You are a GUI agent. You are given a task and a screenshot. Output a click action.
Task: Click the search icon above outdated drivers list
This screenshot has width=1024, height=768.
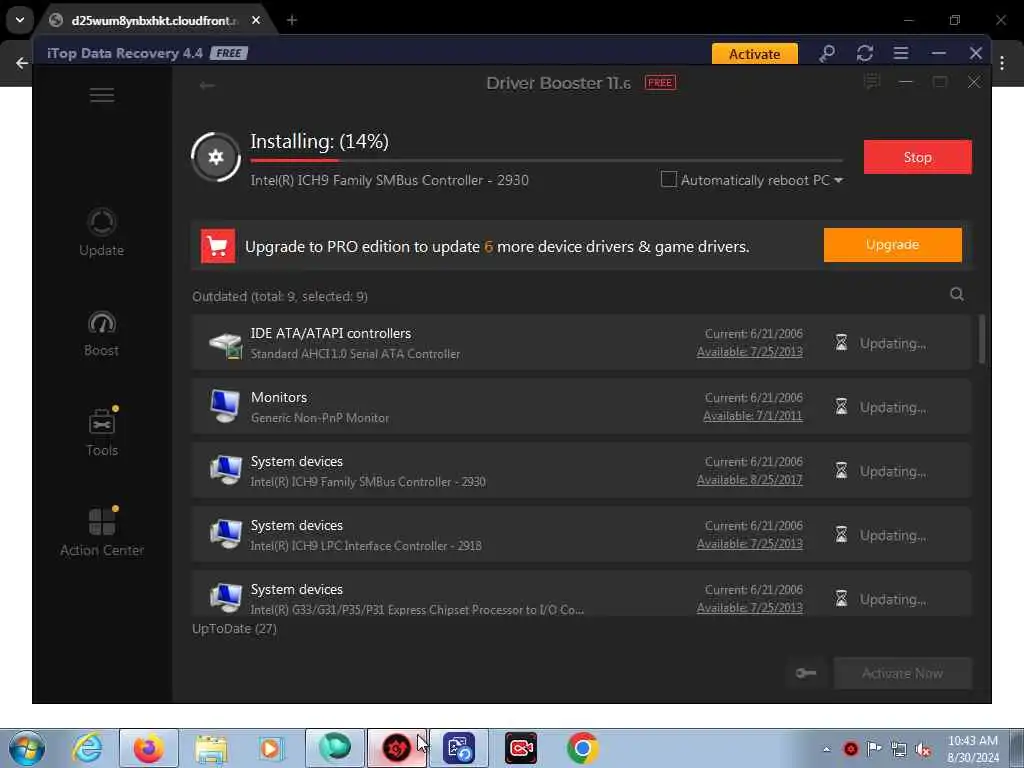(956, 295)
